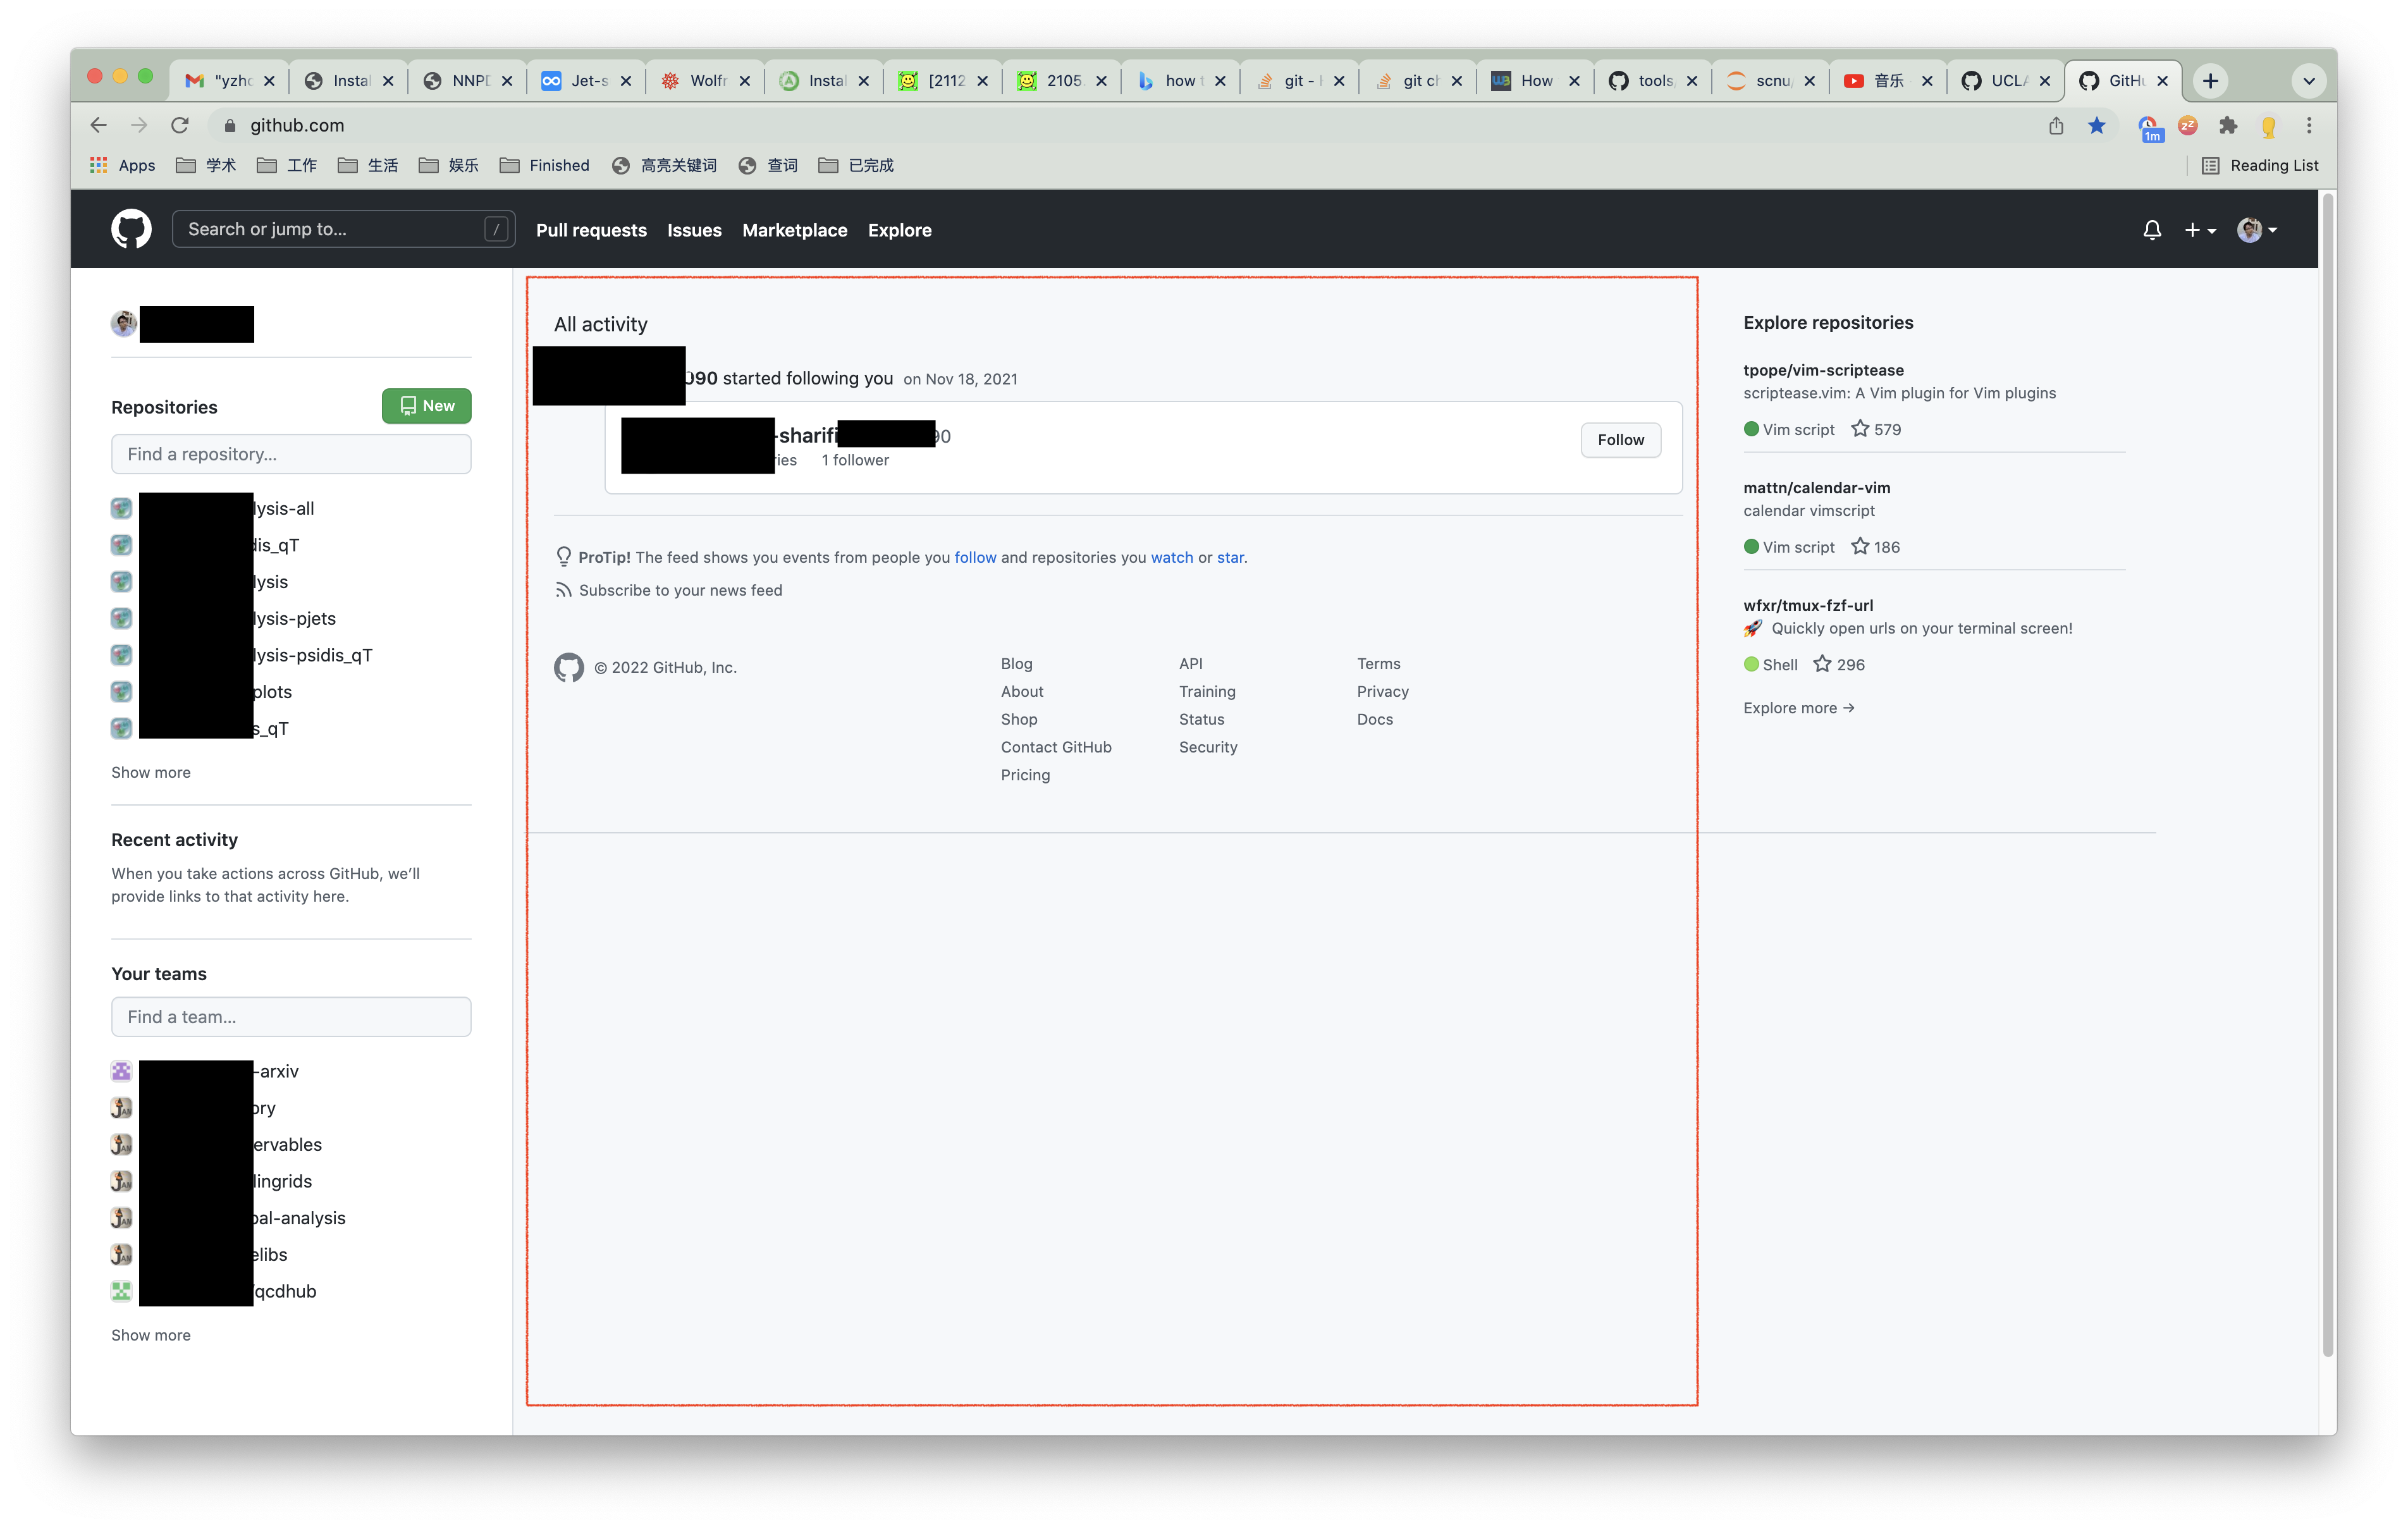This screenshot has height=1529, width=2408.
Task: Click the New repository book icon
Action: (409, 406)
